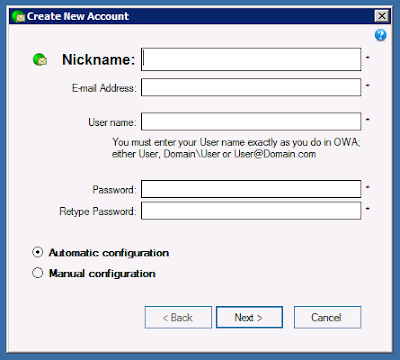Activate the Retype Password field
Screen dimensions: 400x360
click(x=251, y=211)
